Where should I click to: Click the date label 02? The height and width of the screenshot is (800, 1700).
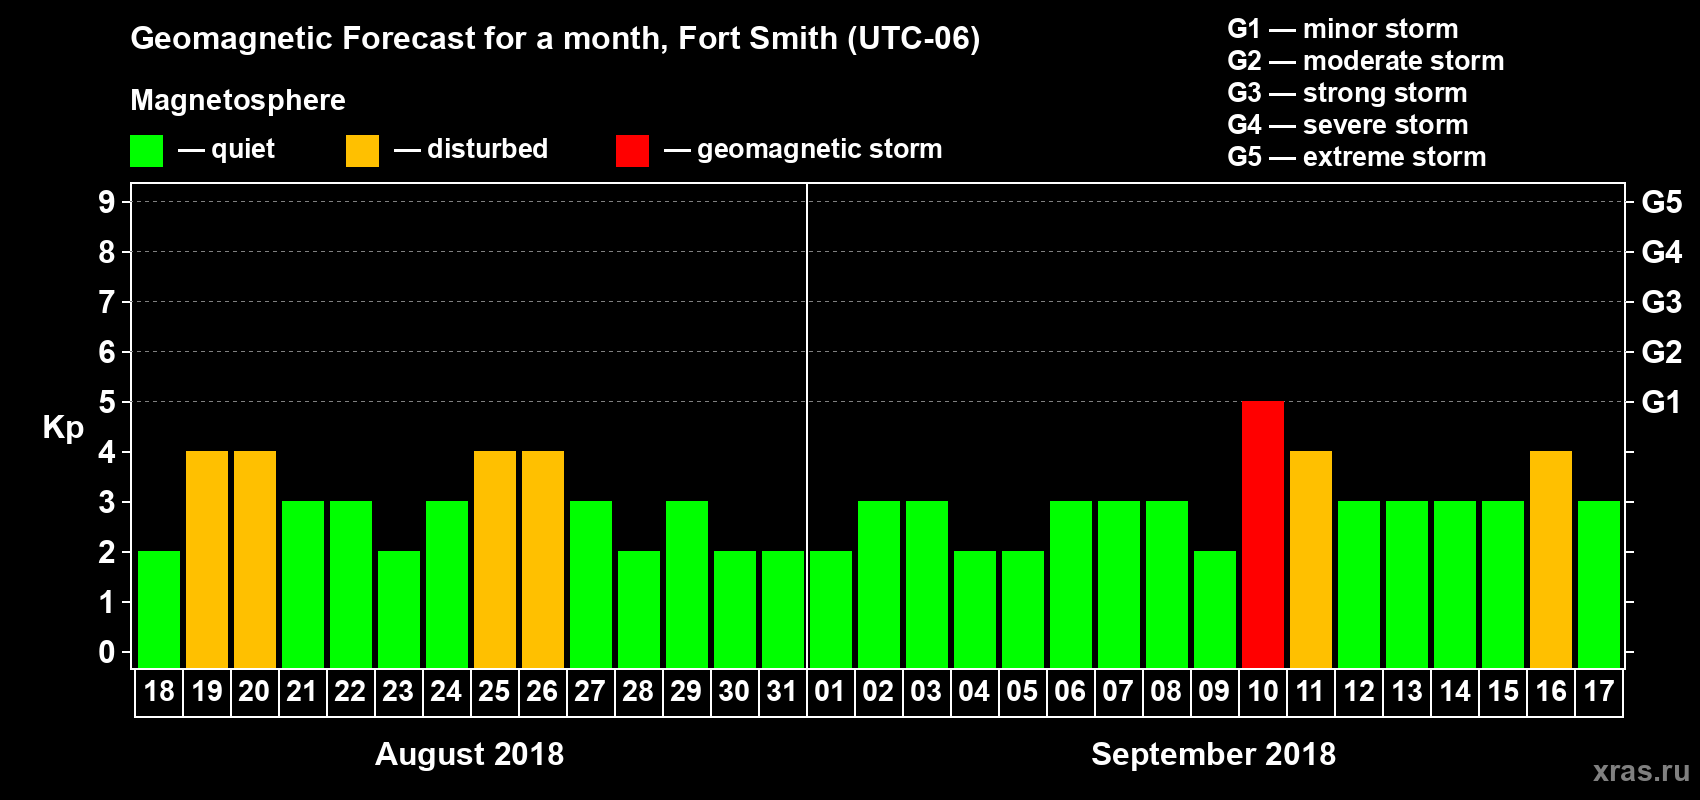878,692
